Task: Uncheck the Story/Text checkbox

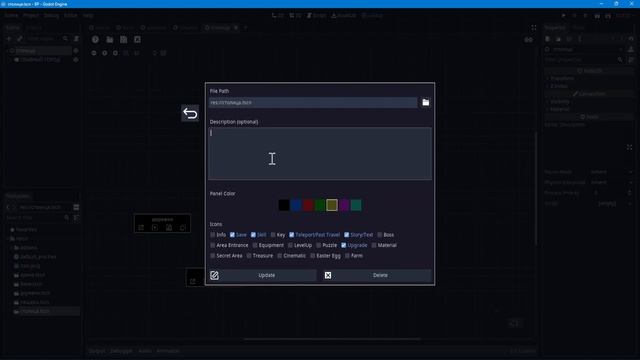Action: coord(347,235)
